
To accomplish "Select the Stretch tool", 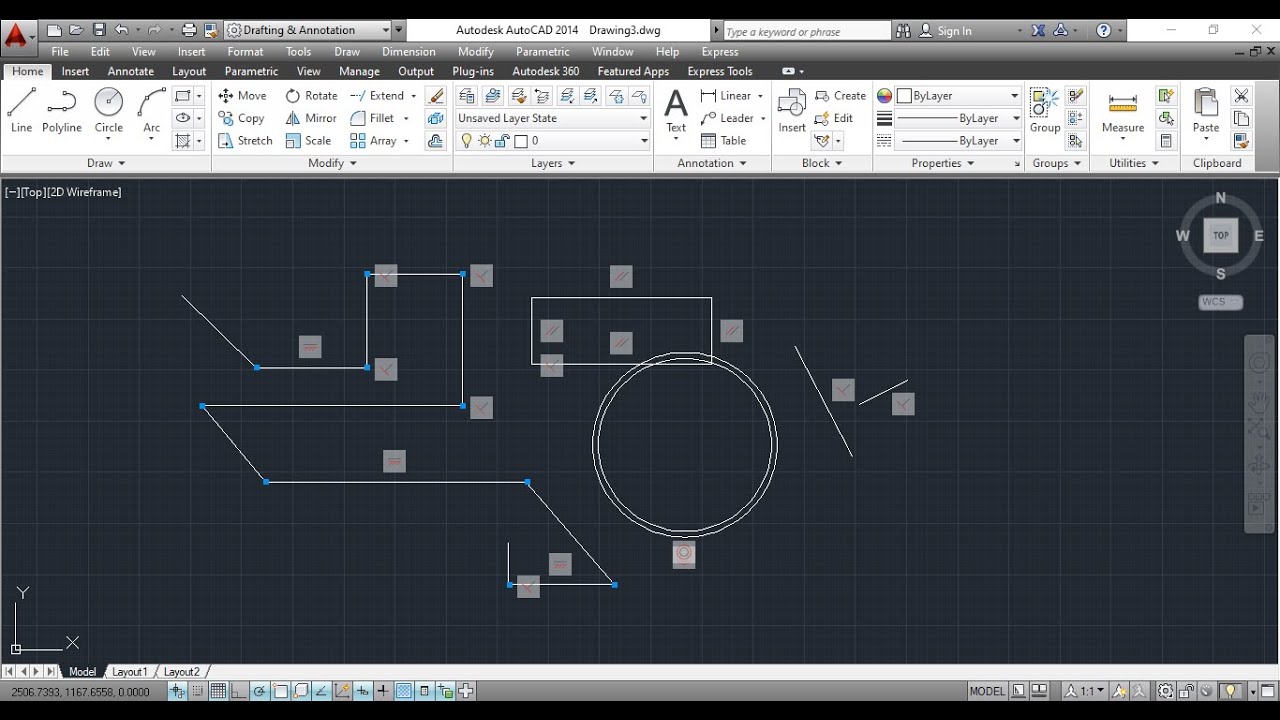I will (245, 141).
